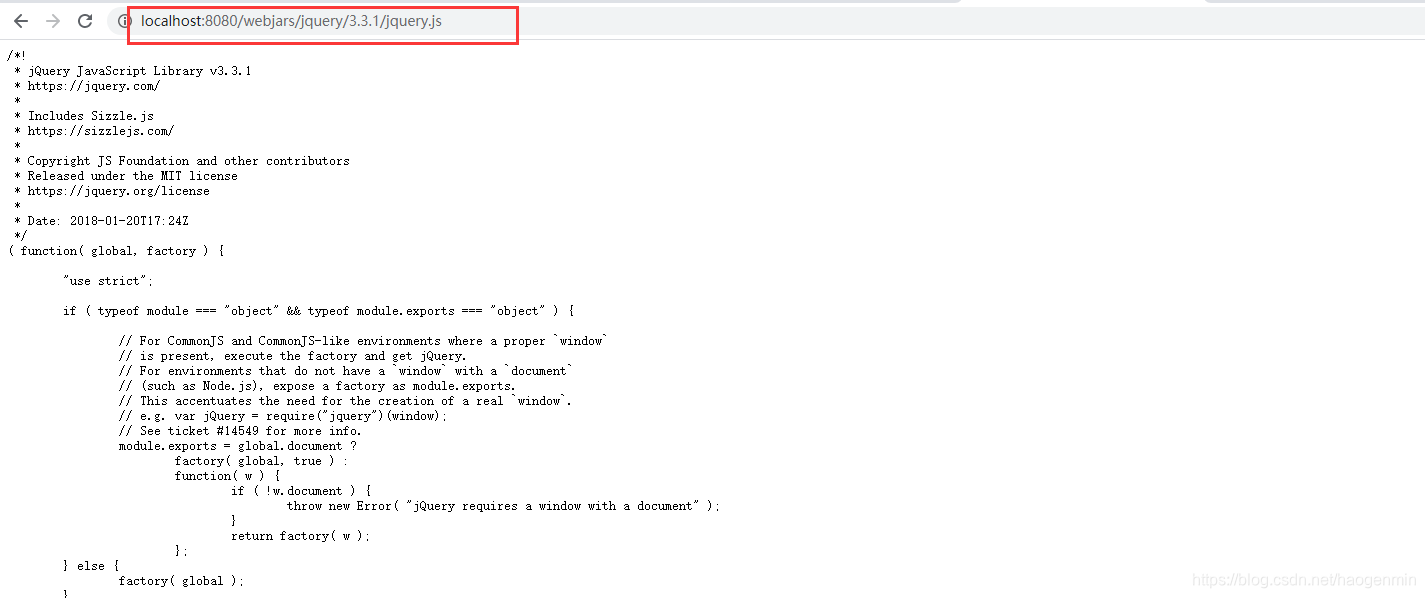1425x598 pixels.
Task: Click comment 'See ticket #14549 for more info.'
Action: coord(240,431)
